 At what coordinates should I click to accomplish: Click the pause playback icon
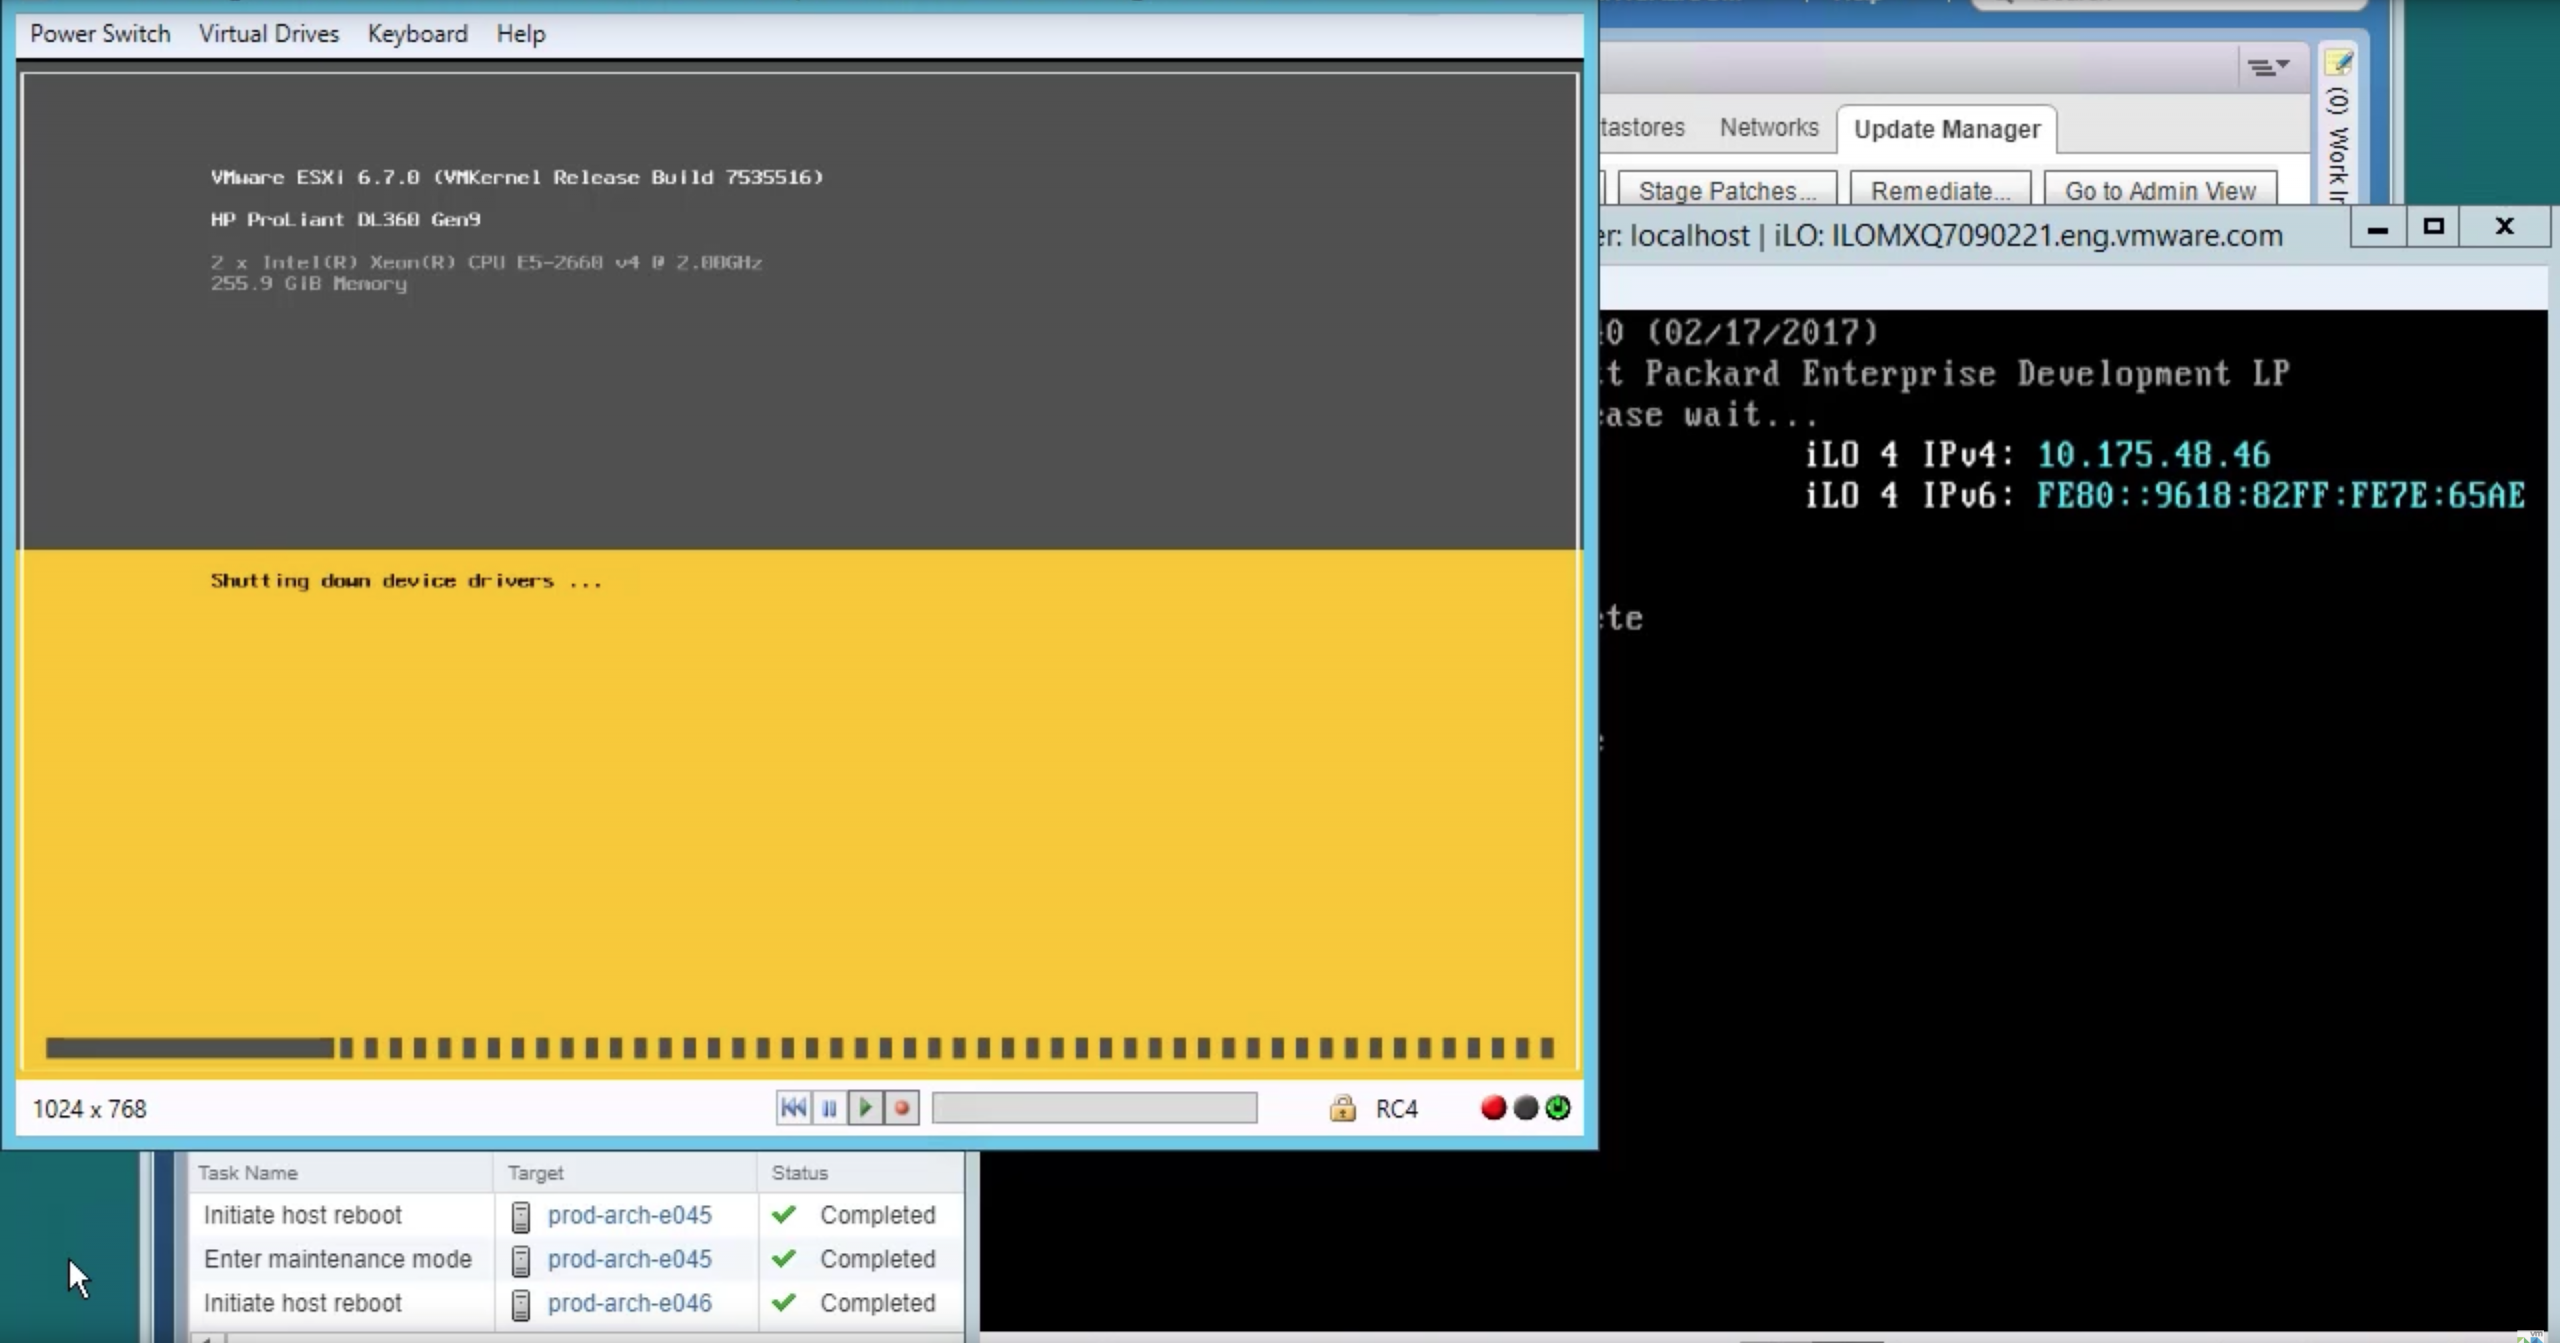(828, 1108)
